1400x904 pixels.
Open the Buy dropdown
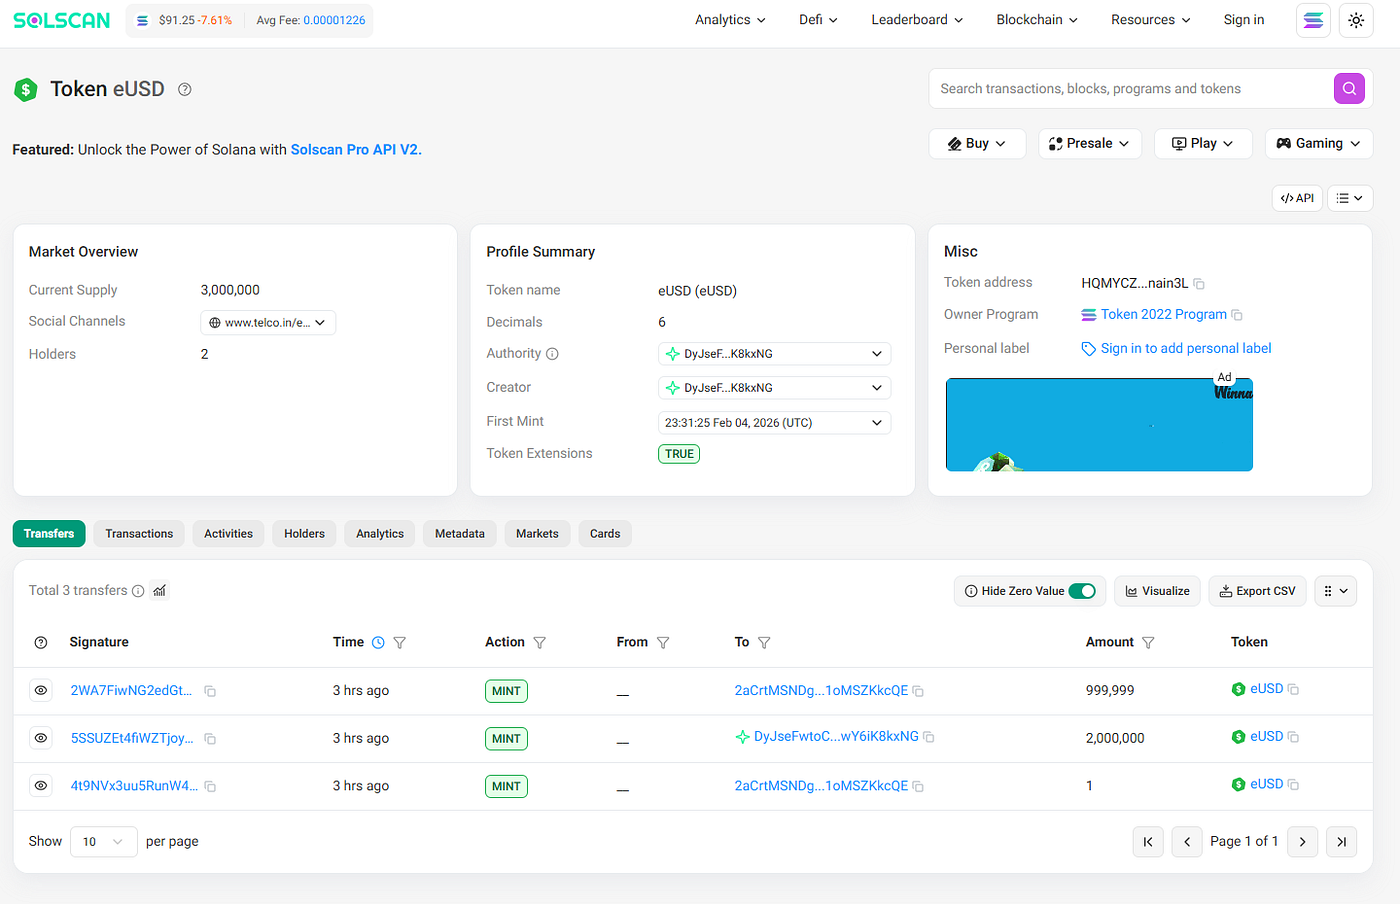point(977,144)
